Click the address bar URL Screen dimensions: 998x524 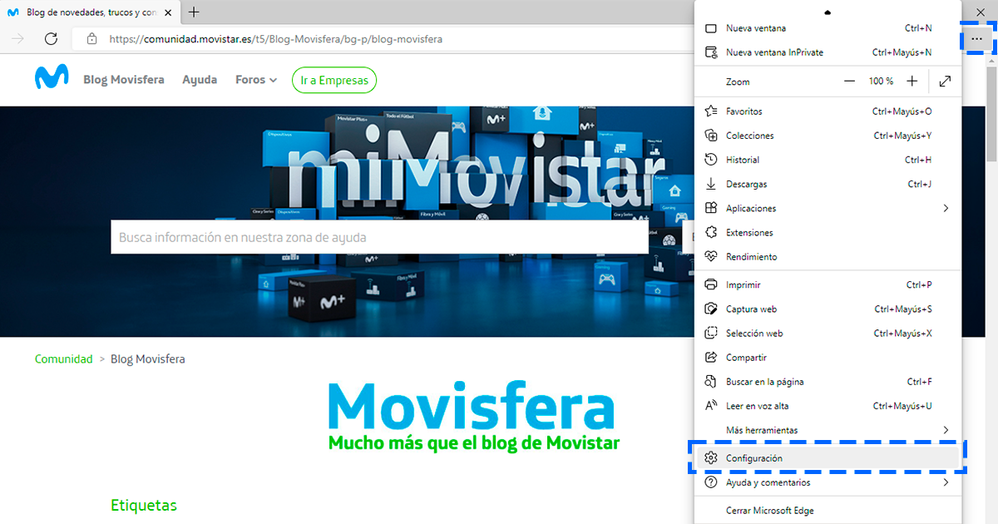point(275,39)
